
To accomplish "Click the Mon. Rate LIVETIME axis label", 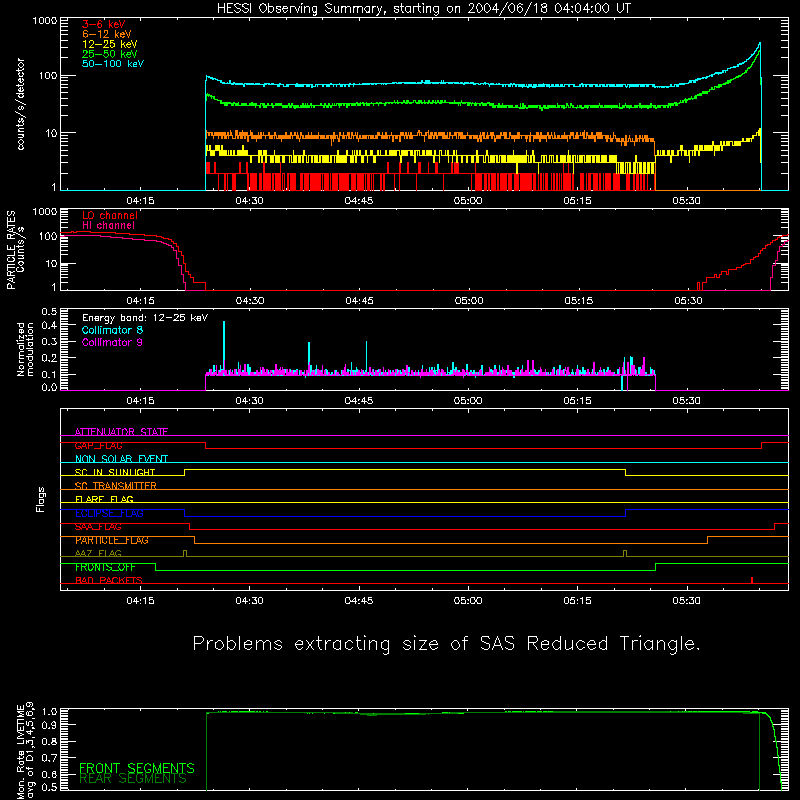I will coord(25,750).
